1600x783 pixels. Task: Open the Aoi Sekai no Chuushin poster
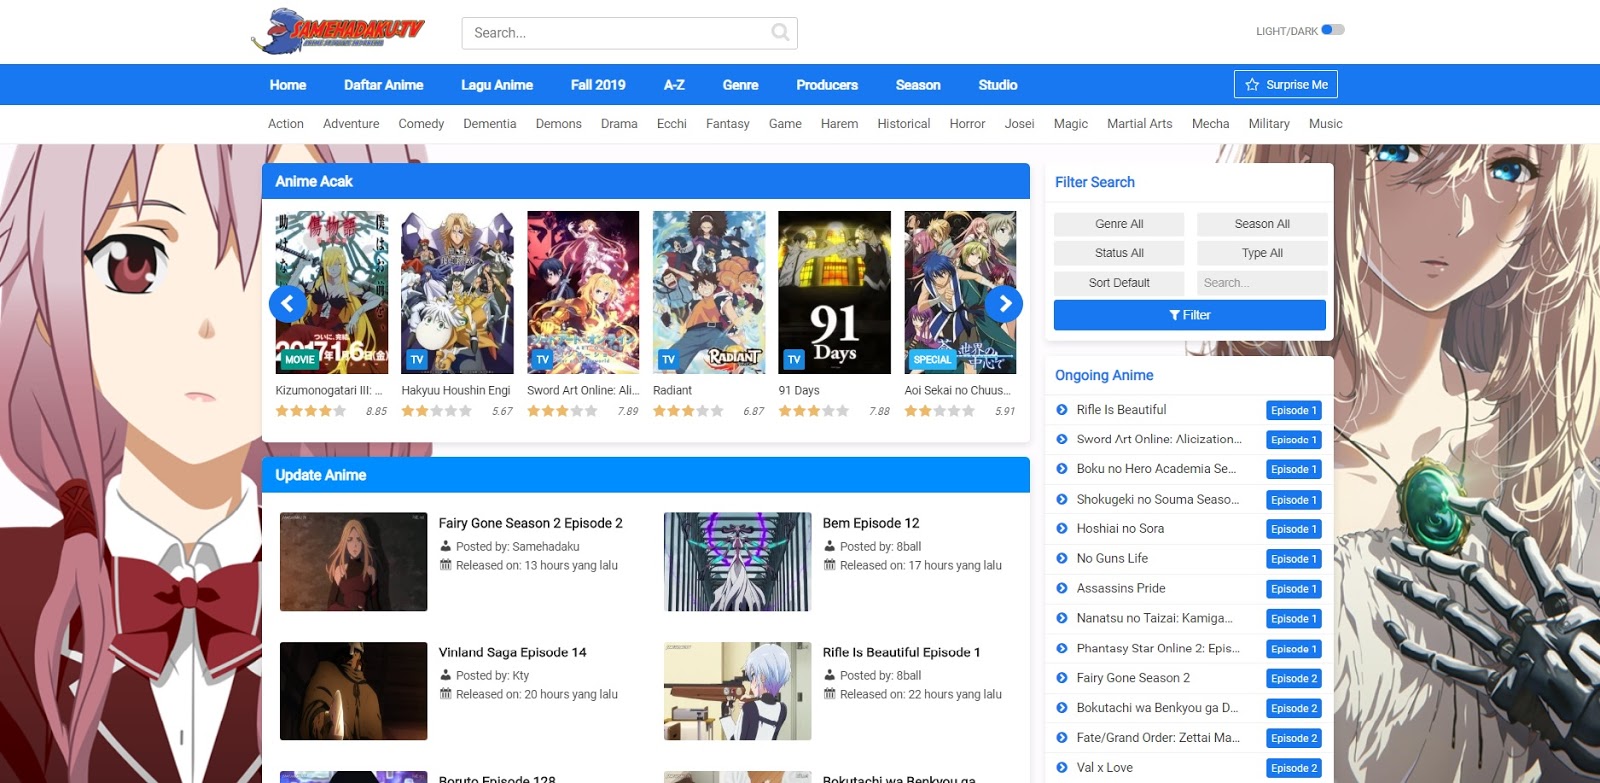pyautogui.click(x=960, y=292)
